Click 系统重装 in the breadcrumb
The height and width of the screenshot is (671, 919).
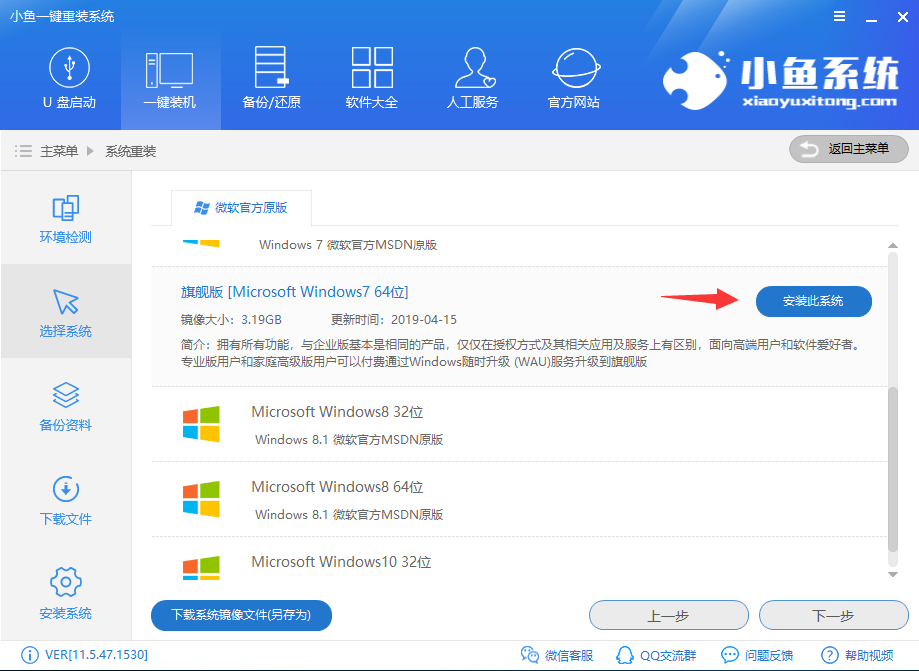click(130, 151)
